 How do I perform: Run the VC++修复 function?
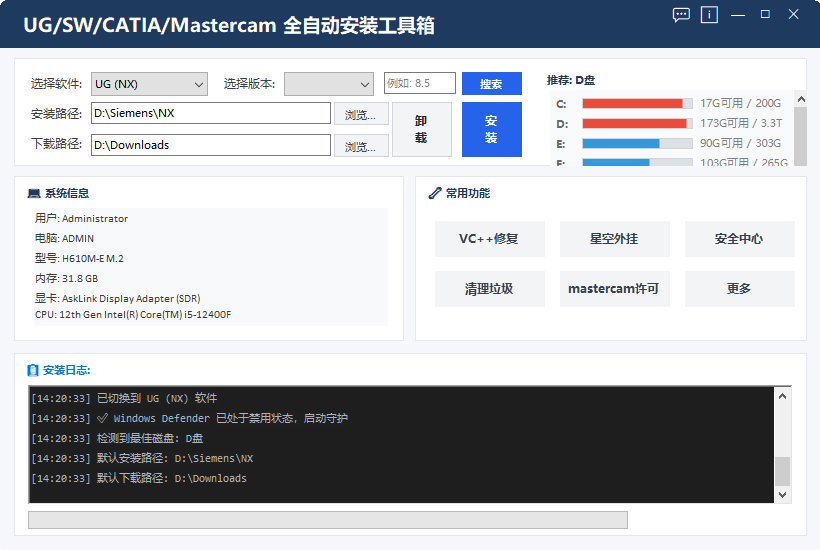click(489, 239)
